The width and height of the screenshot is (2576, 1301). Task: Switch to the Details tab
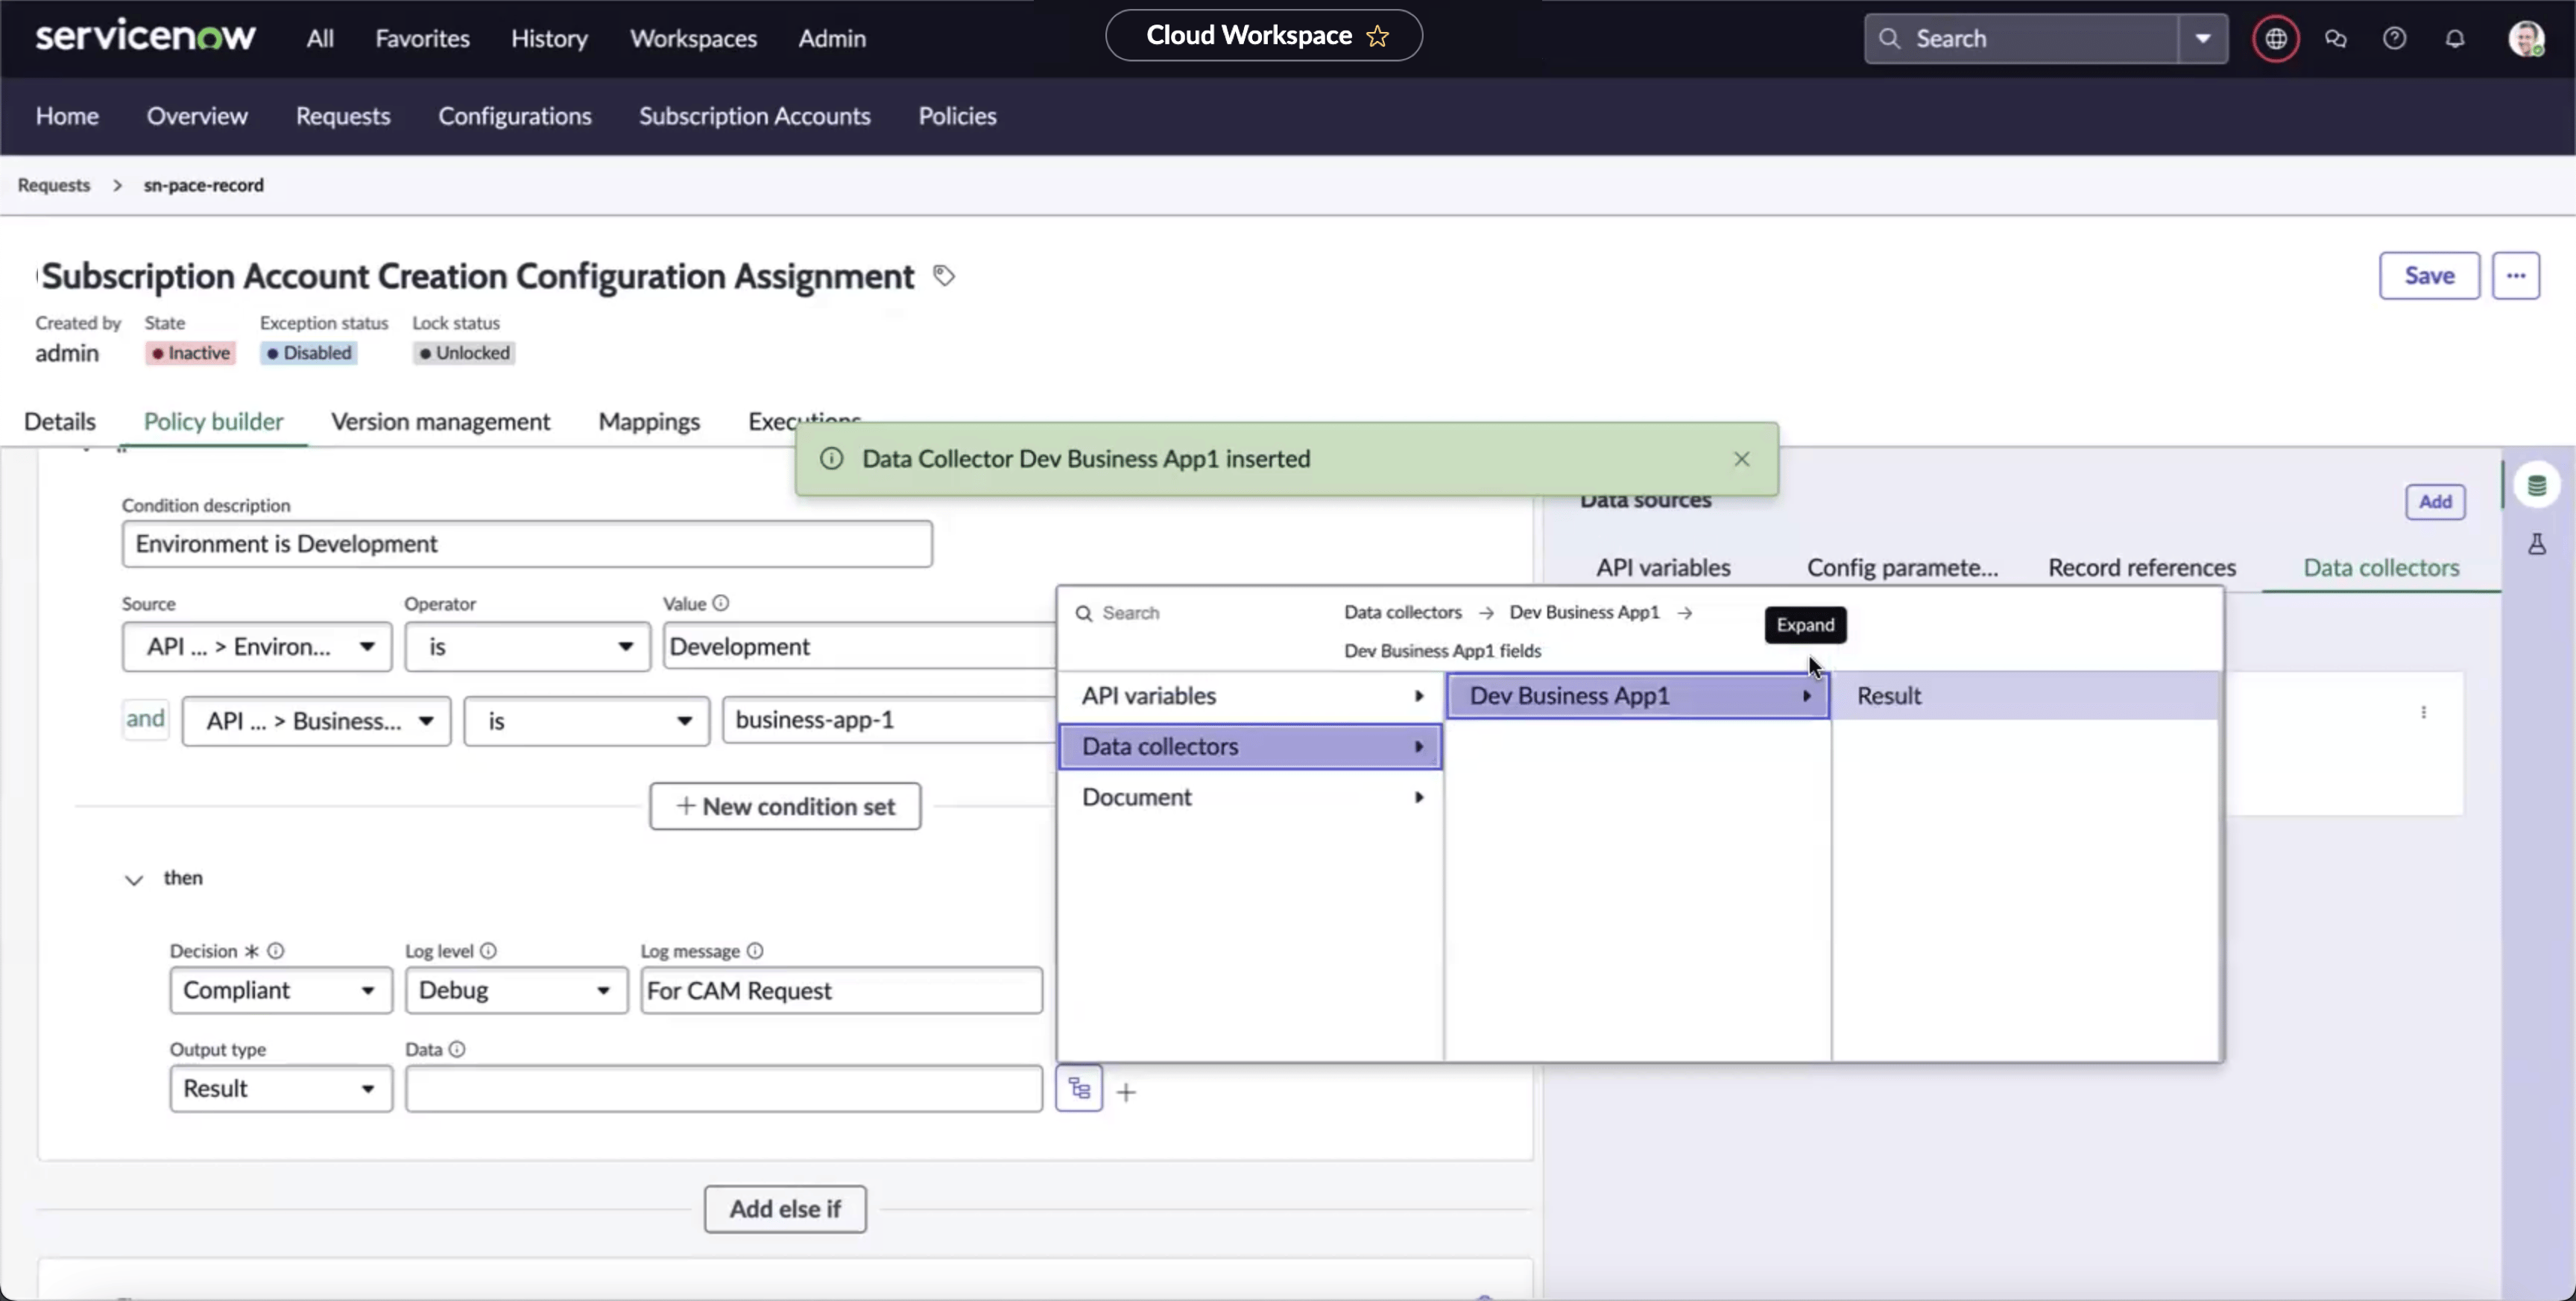(60, 421)
